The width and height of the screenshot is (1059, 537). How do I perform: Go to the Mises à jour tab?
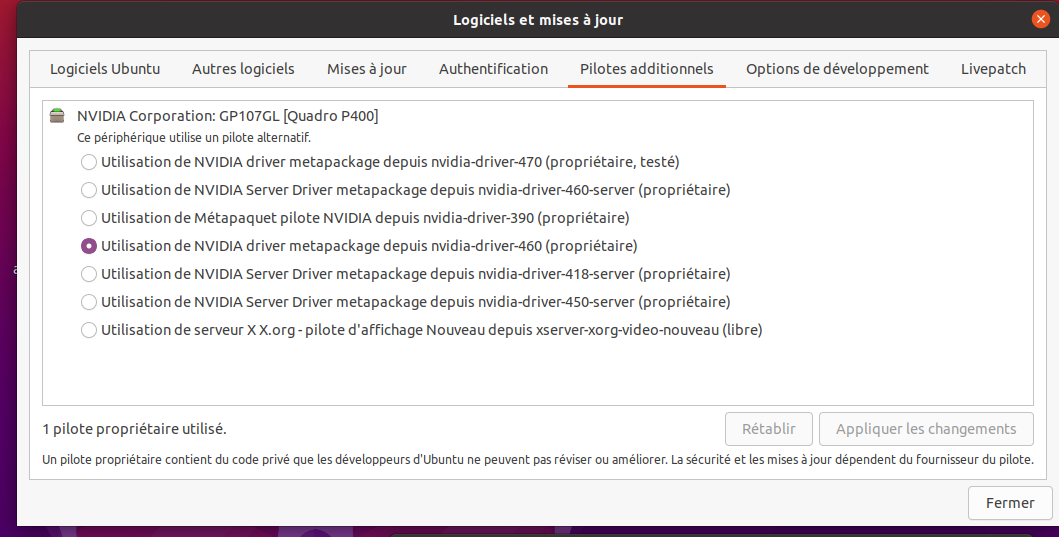coord(367,69)
